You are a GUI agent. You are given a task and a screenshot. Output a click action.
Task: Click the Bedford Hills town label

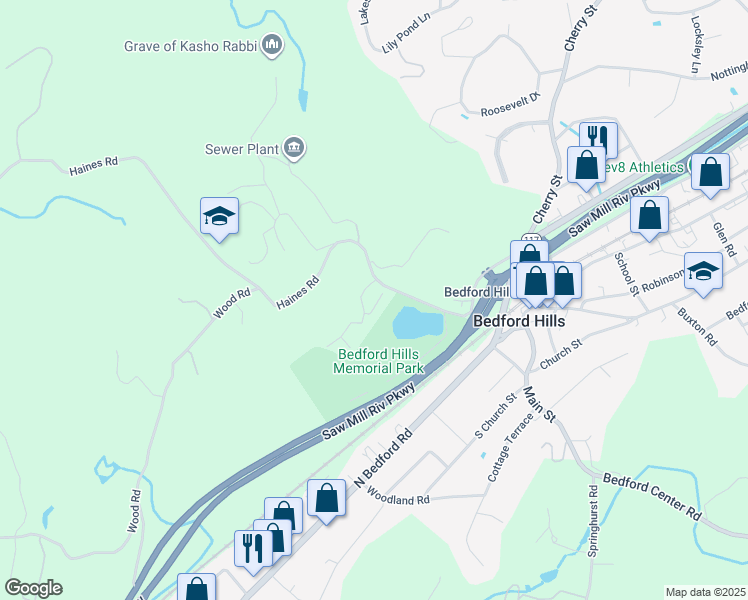pyautogui.click(x=519, y=321)
